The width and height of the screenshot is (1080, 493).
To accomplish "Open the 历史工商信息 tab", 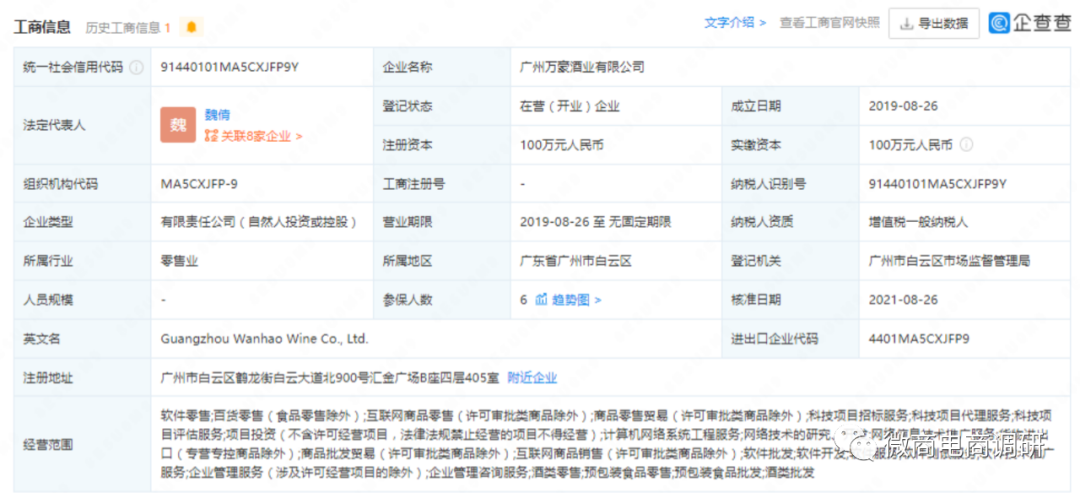I will coord(127,28).
